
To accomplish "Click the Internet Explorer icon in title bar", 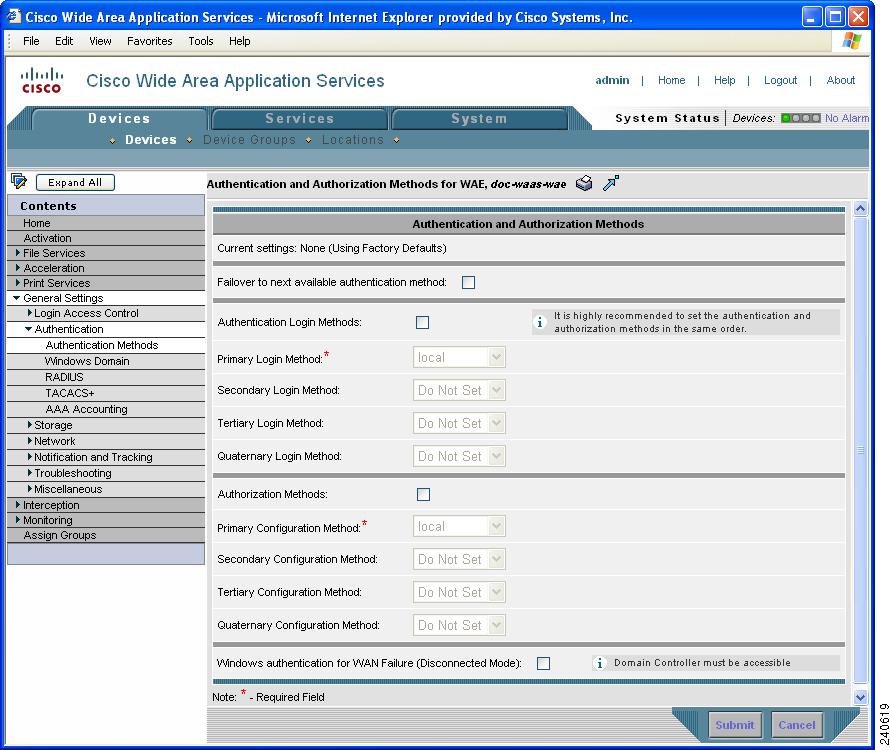I will click(x=14, y=16).
